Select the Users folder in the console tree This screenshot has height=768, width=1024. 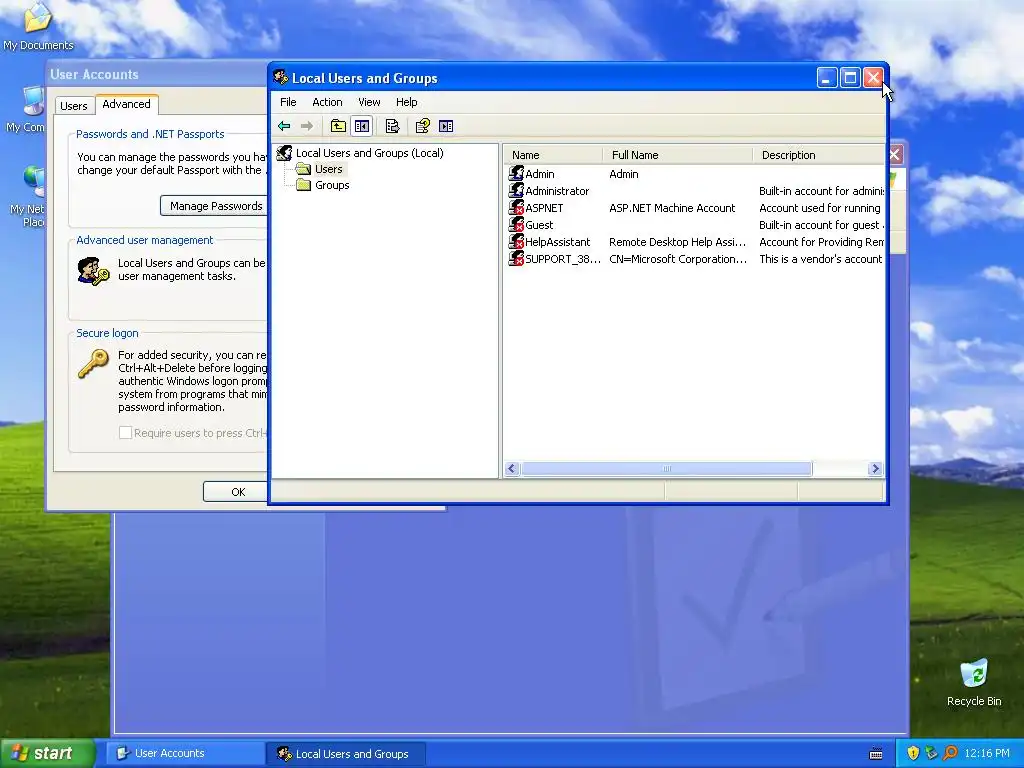pos(328,169)
